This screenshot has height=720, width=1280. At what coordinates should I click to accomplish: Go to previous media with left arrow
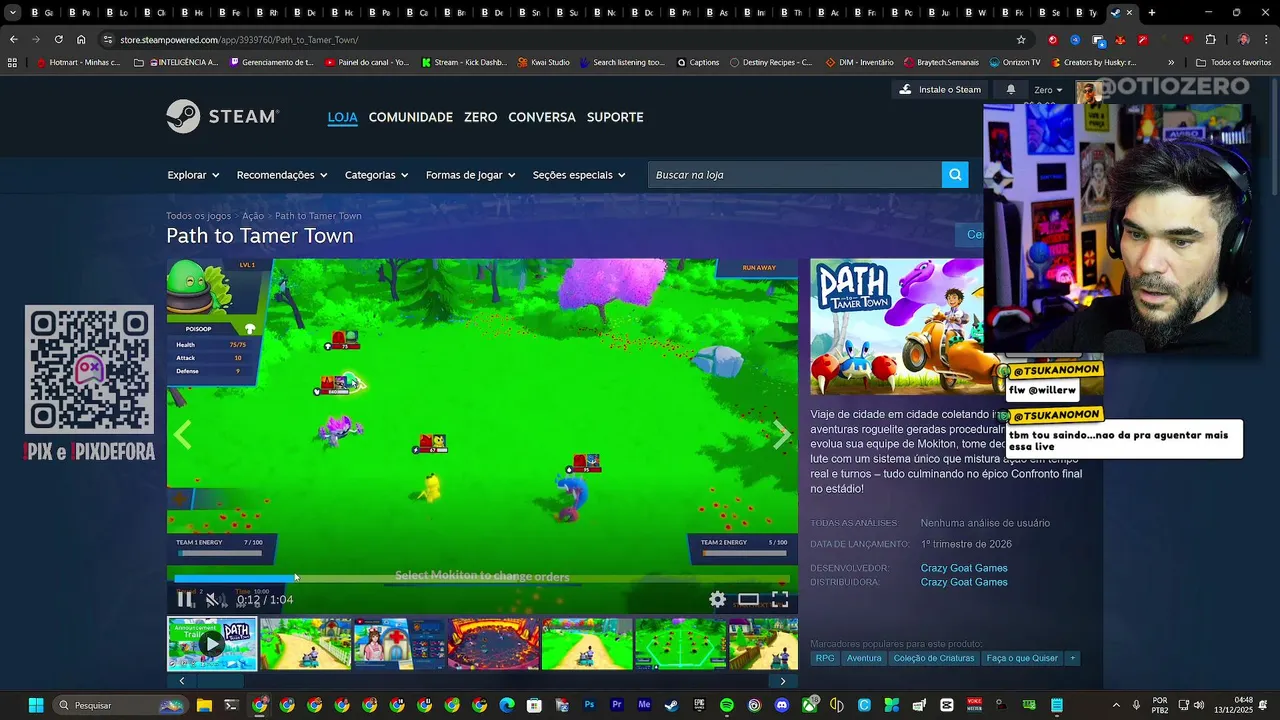click(x=183, y=434)
